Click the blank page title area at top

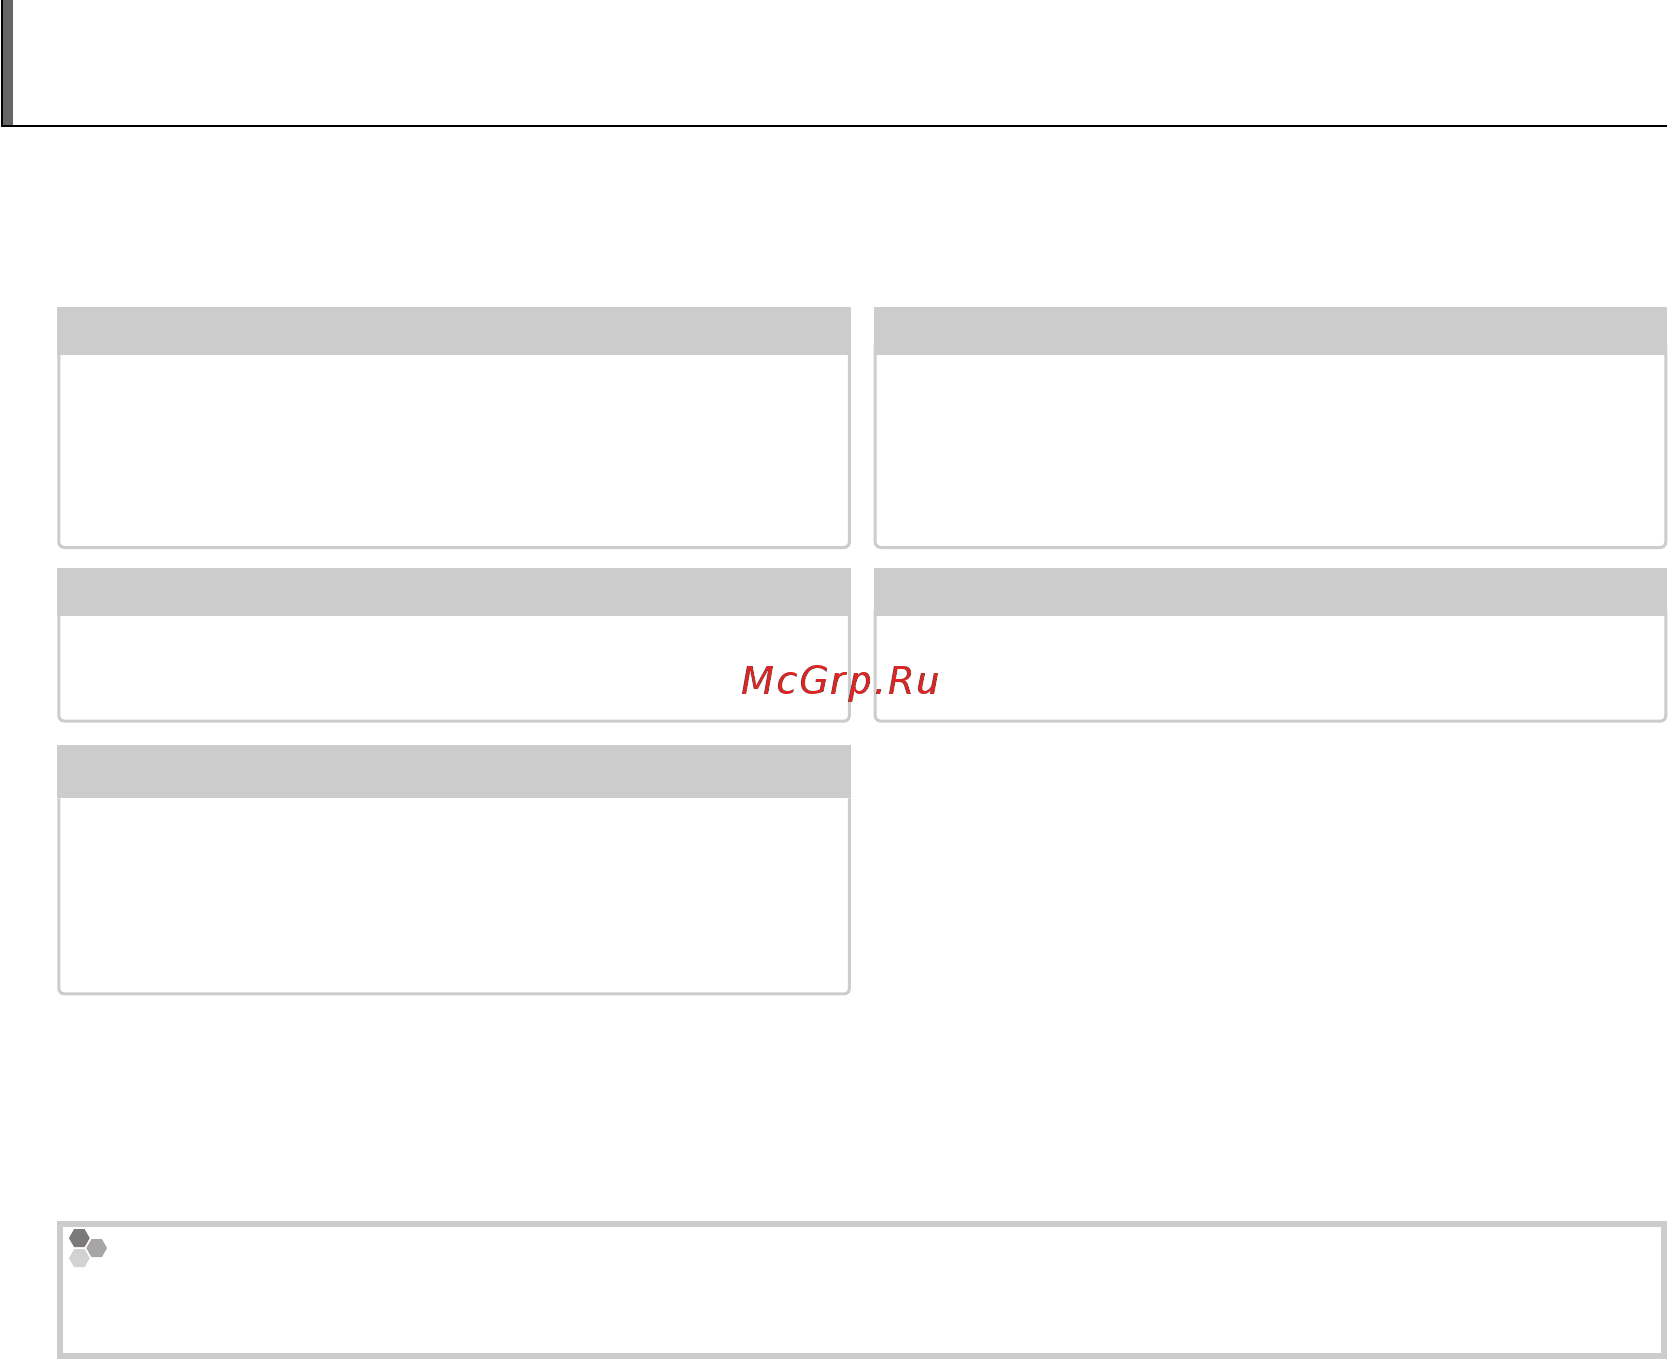pos(840,62)
